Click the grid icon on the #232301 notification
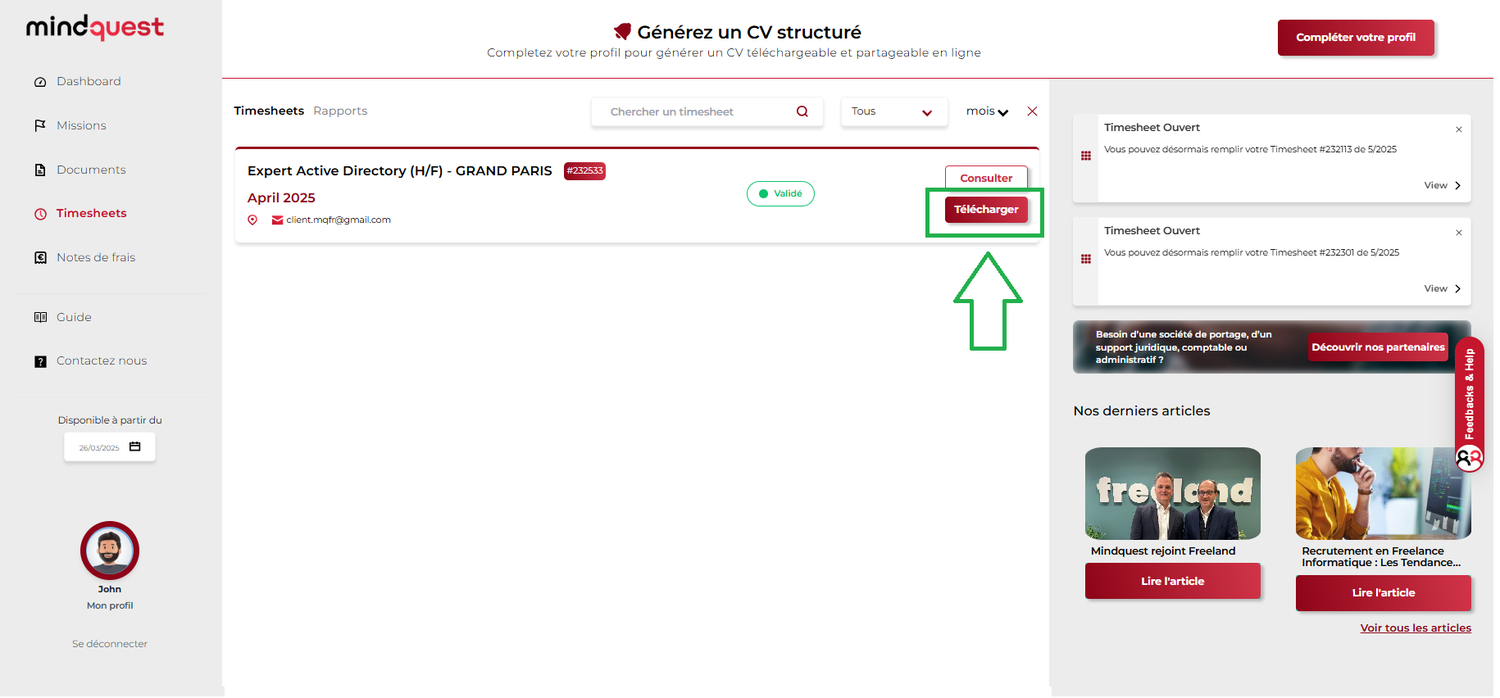Viewport: 1500px width, 698px height. point(1086,259)
